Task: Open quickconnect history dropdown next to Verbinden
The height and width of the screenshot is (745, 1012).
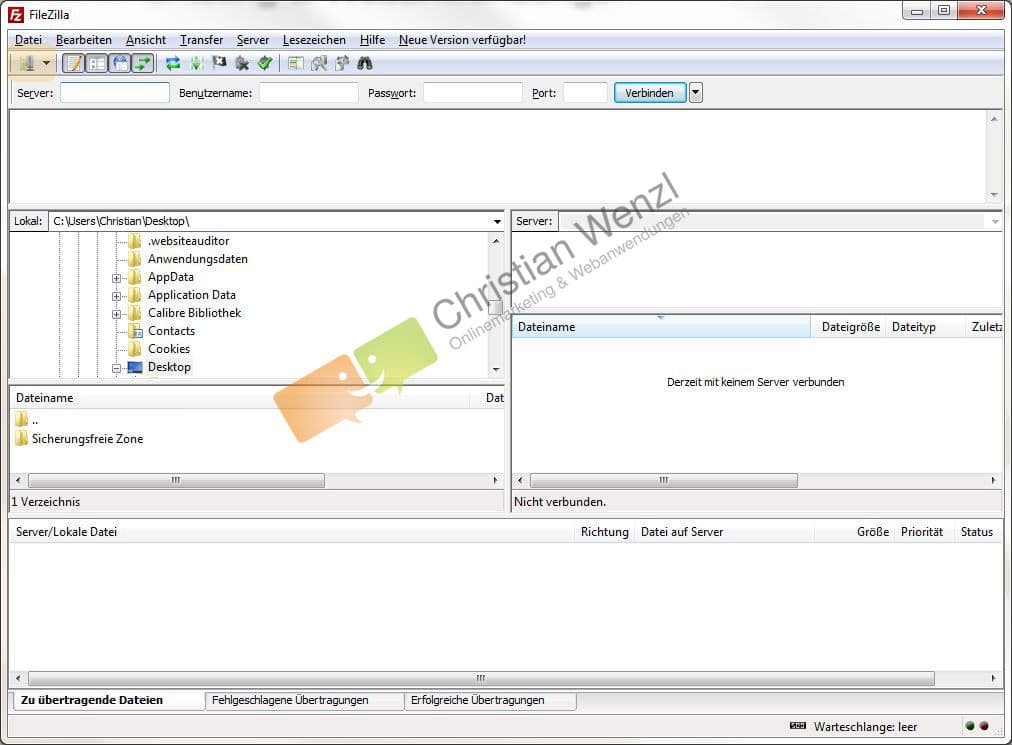Action: click(695, 93)
